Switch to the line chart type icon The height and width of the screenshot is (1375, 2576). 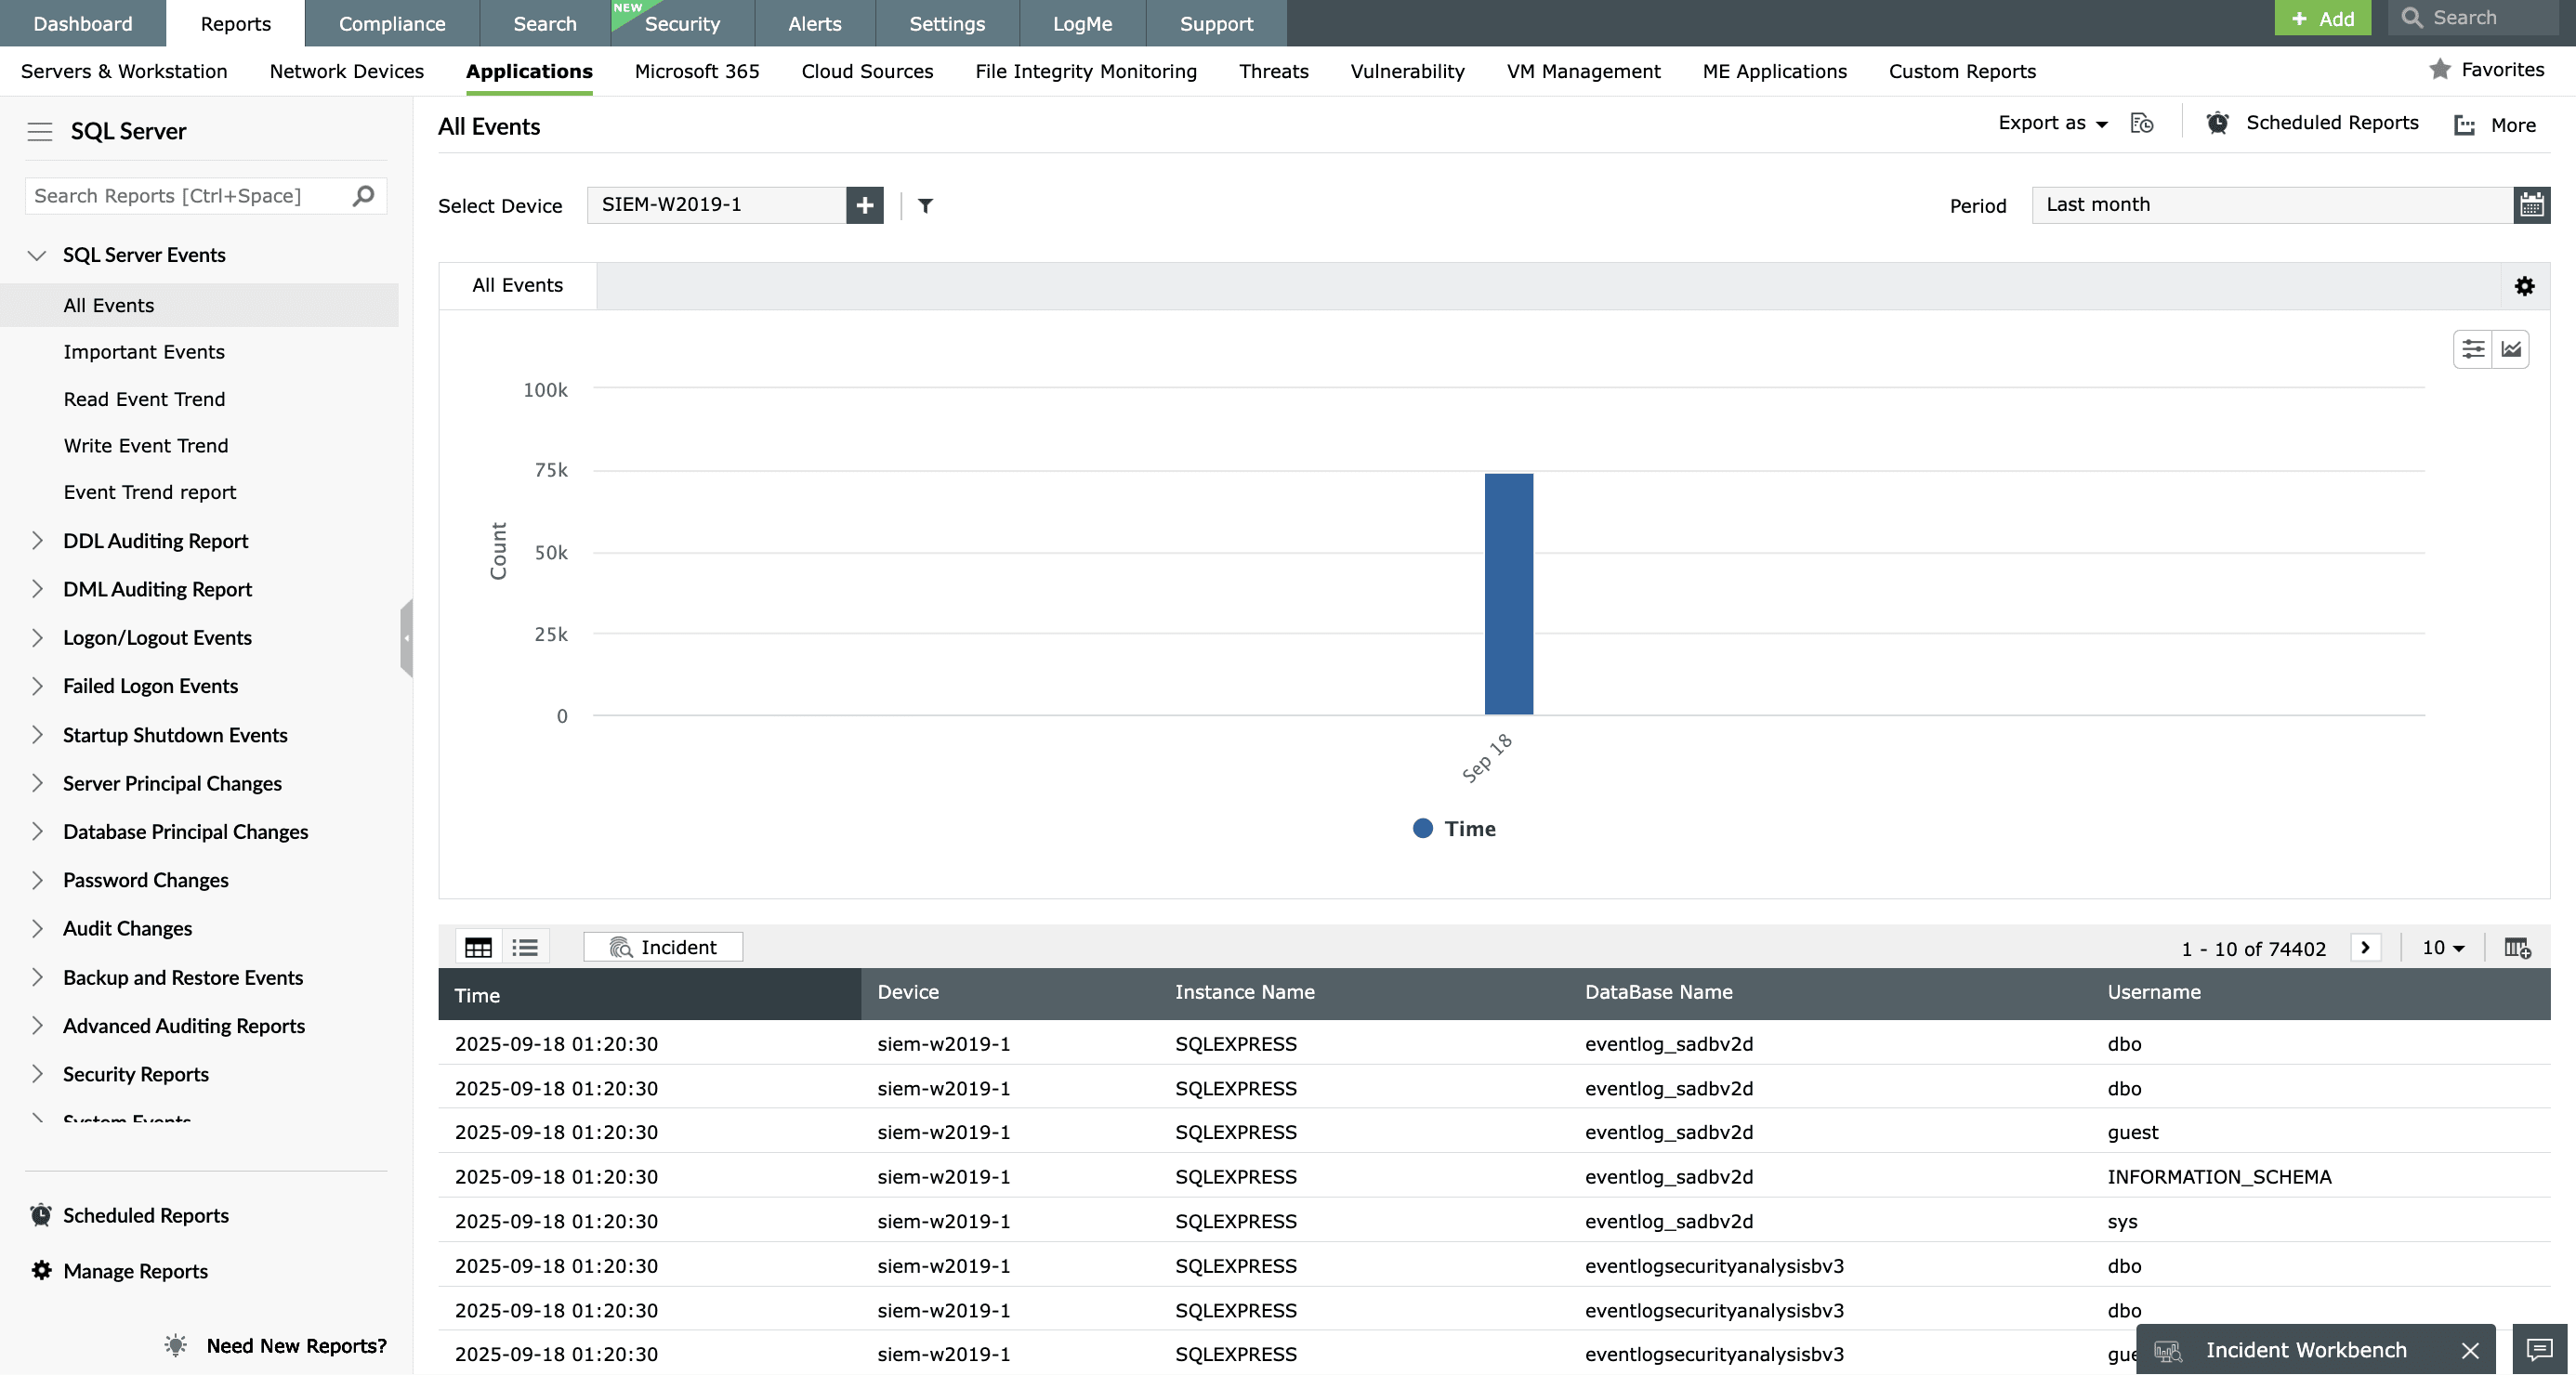2510,349
